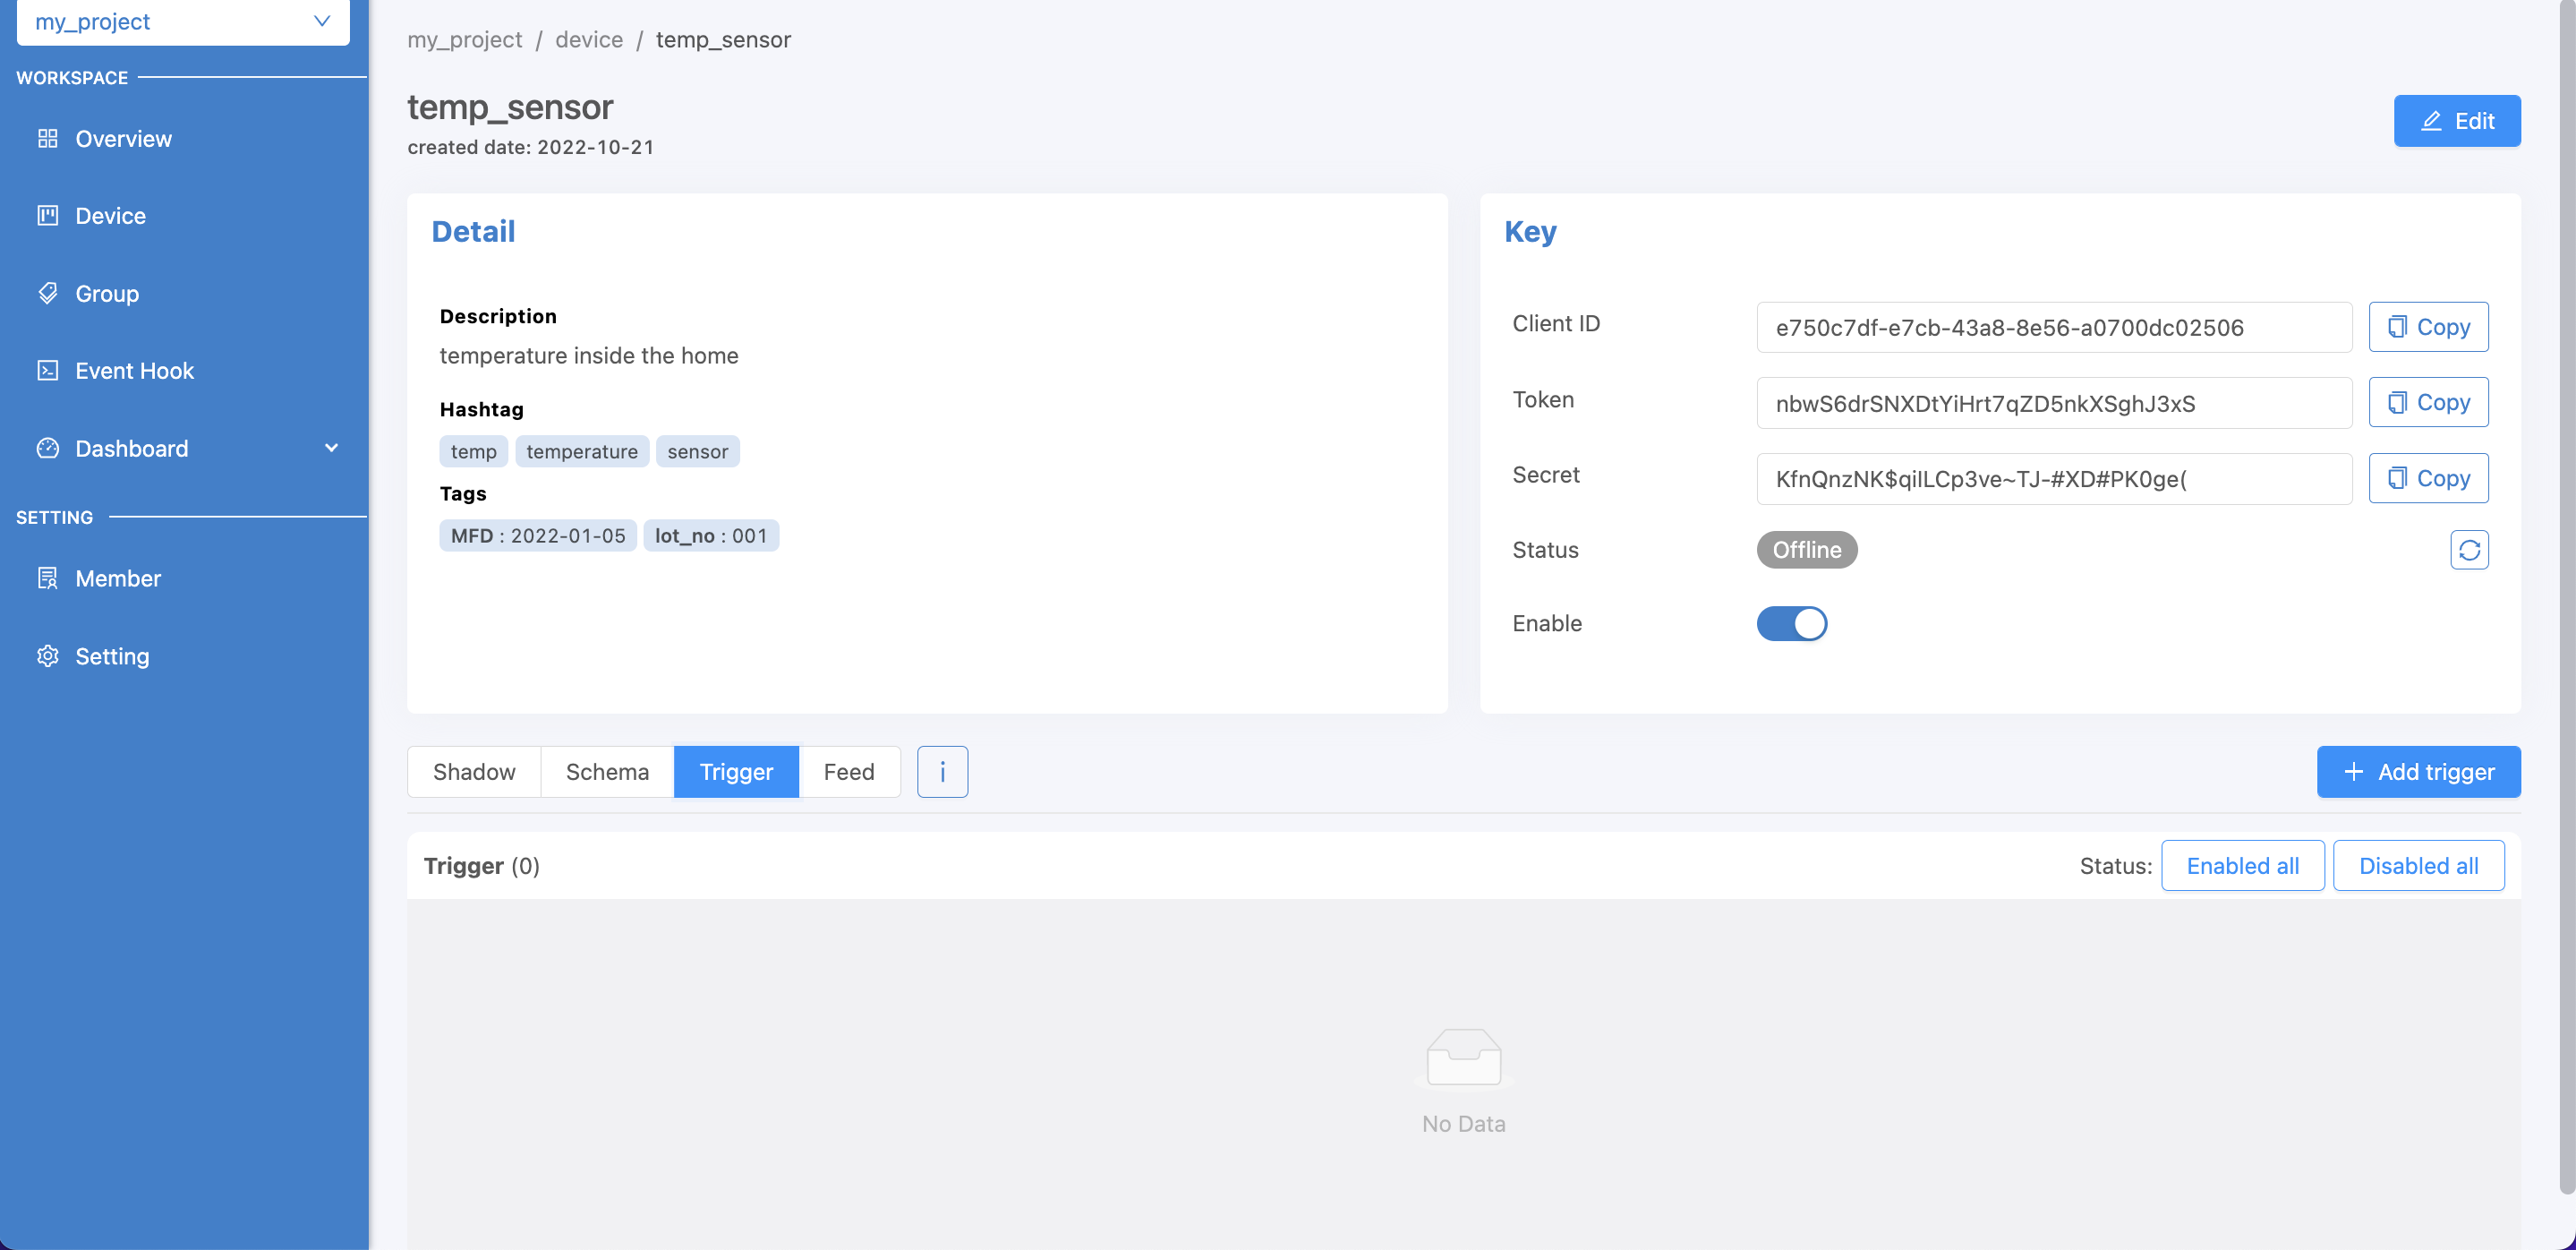Viewport: 2576px width, 1250px height.
Task: Toggle the Enable device switch
Action: point(1791,622)
